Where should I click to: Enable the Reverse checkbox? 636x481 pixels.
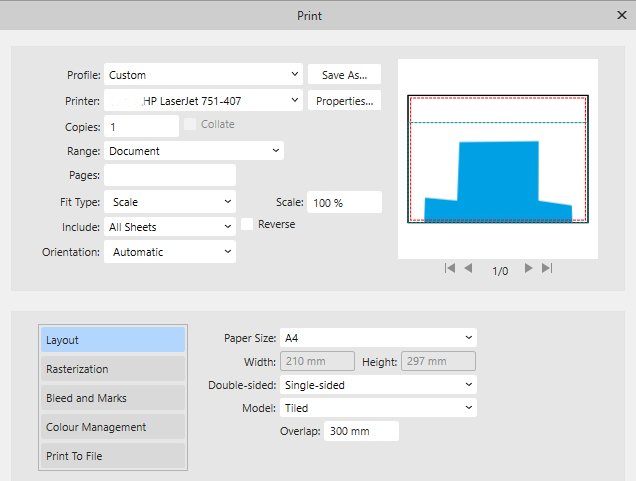(x=247, y=224)
